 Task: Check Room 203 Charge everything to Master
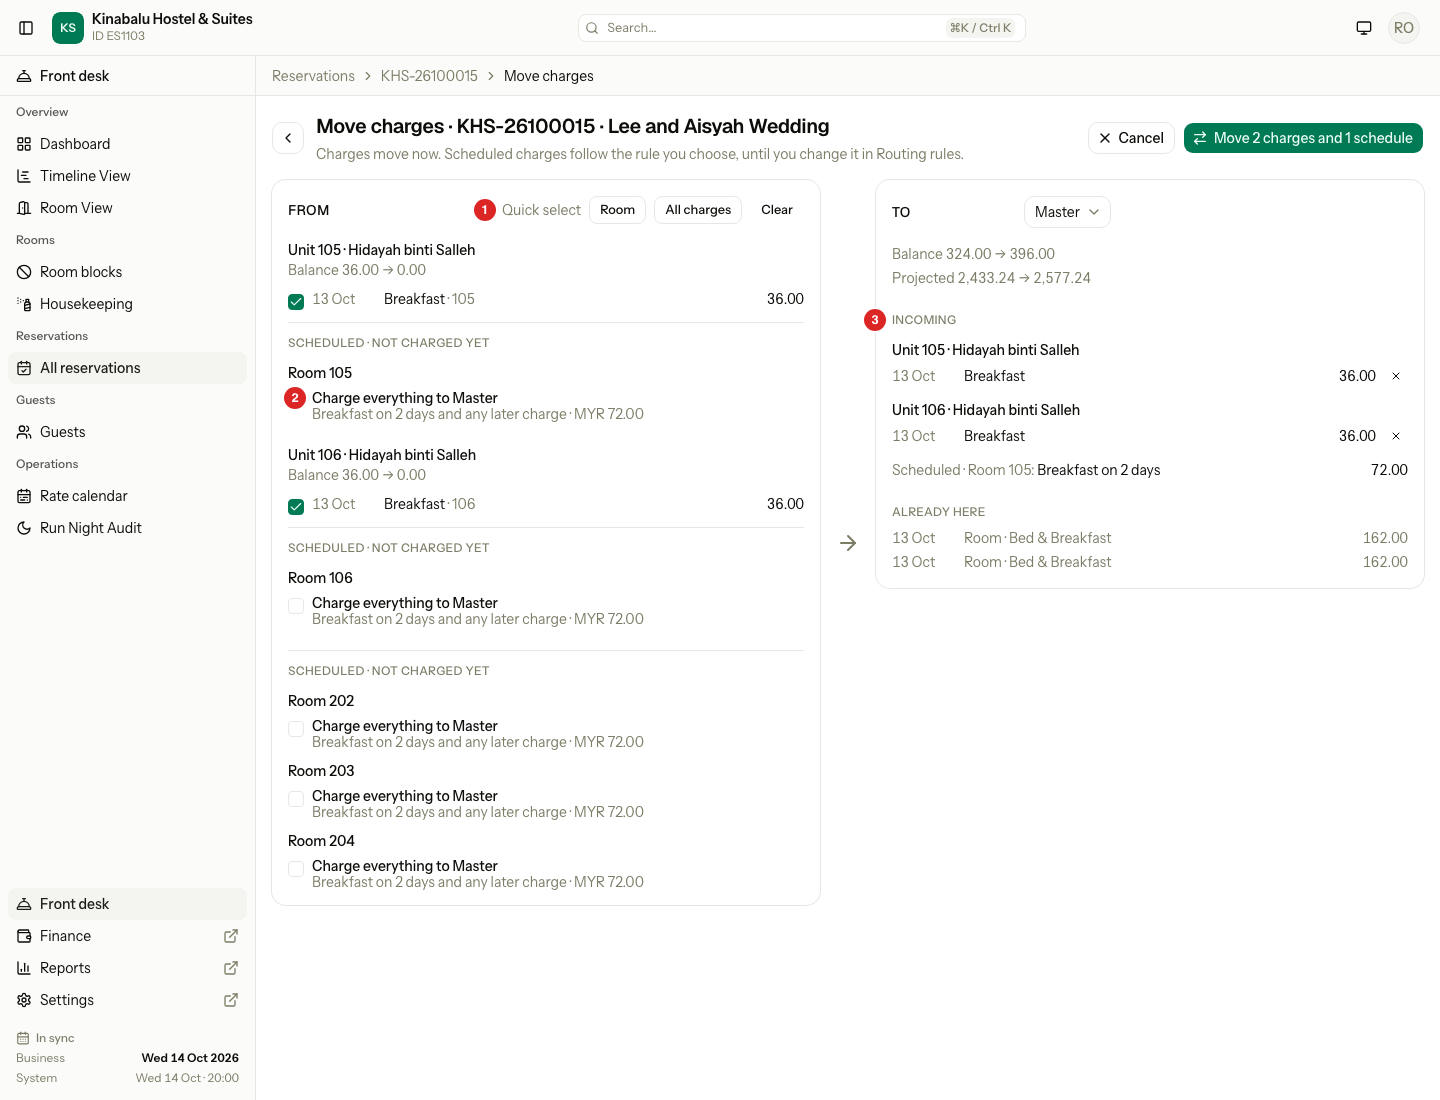coord(296,799)
